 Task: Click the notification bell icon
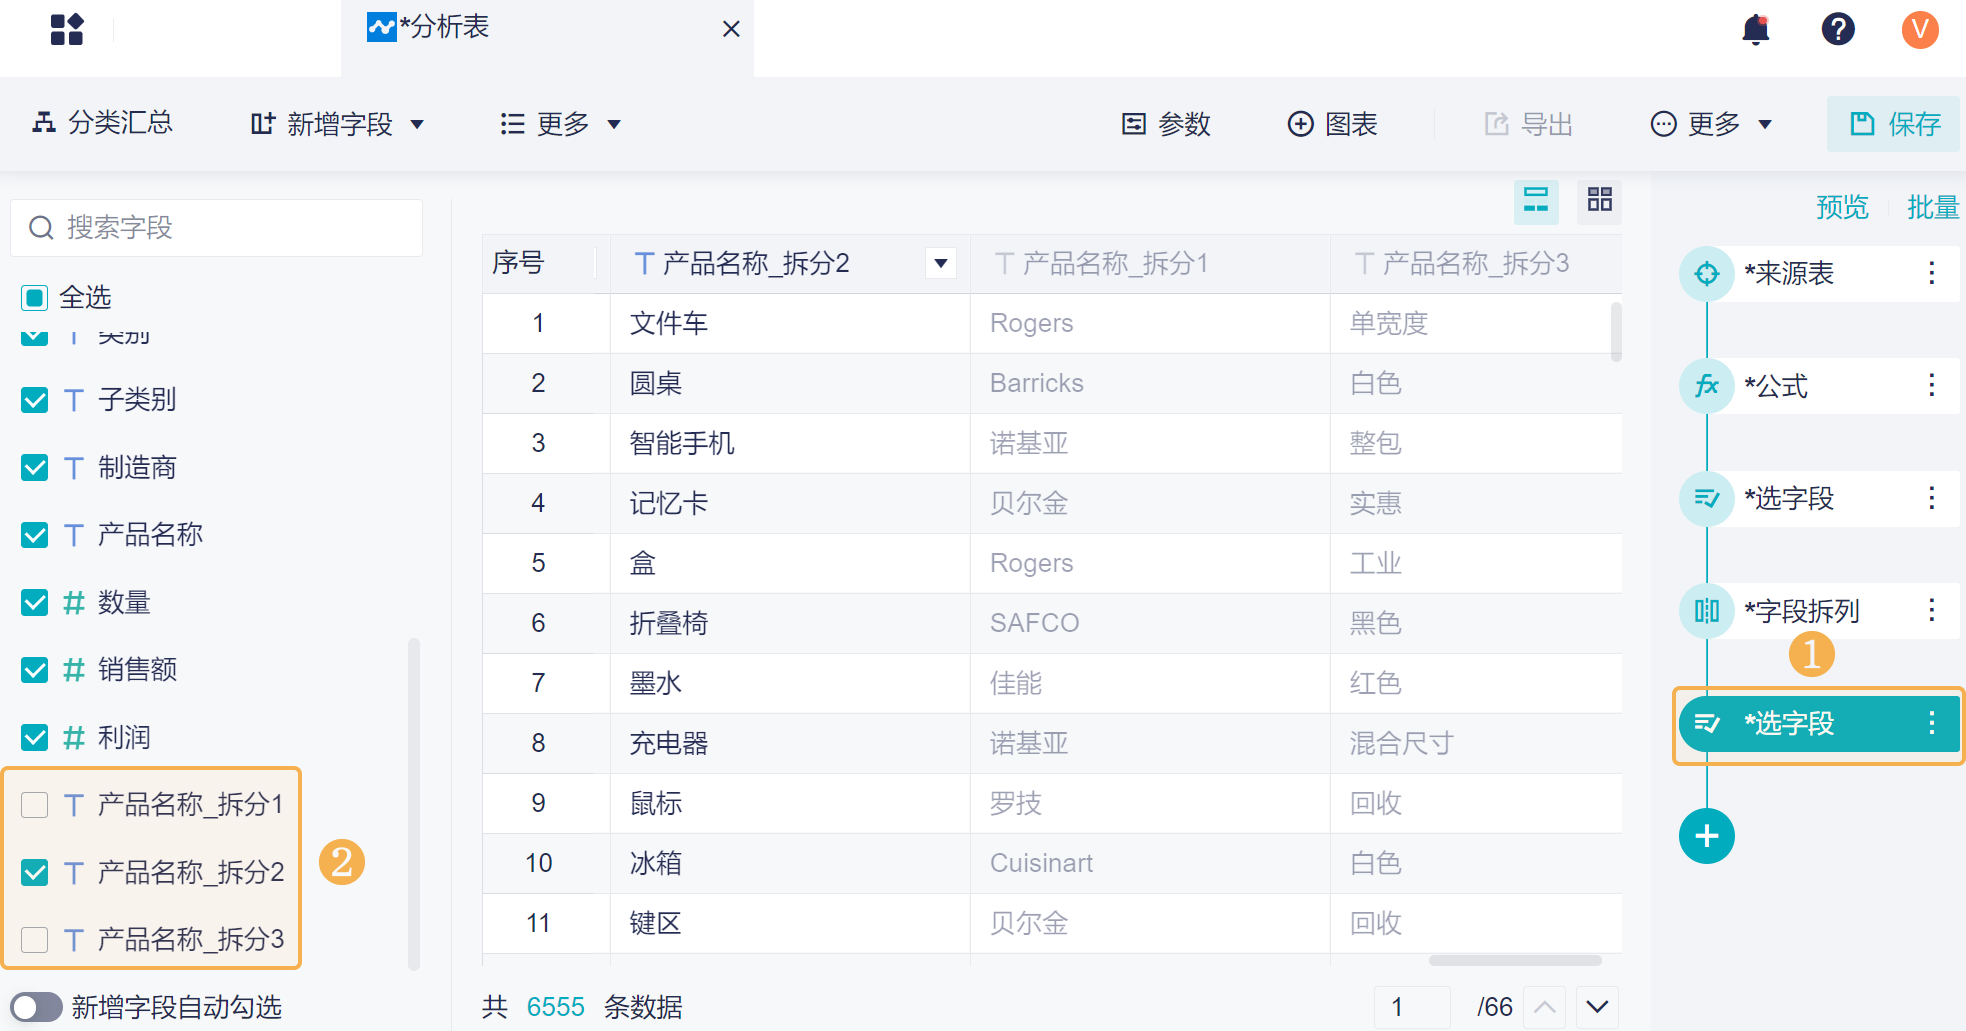click(1755, 30)
